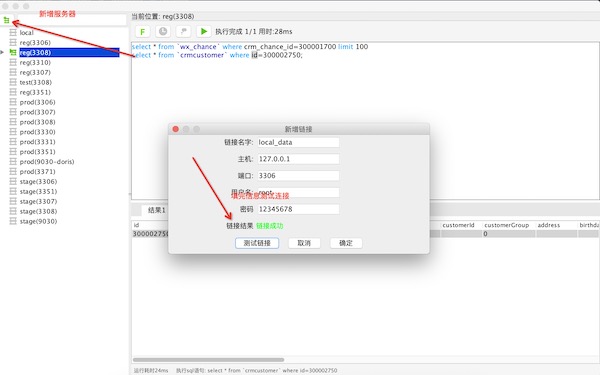Click the 取消 cancel button

(x=304, y=243)
